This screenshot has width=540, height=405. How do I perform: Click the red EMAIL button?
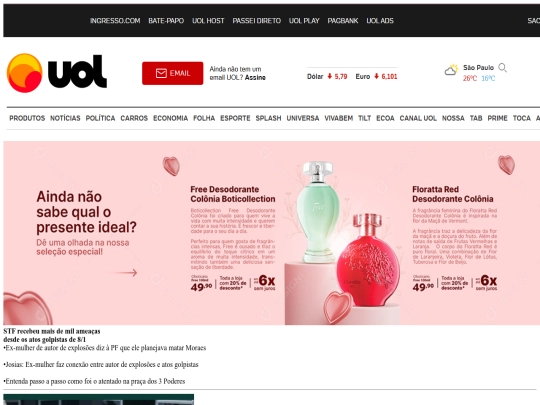(x=173, y=73)
